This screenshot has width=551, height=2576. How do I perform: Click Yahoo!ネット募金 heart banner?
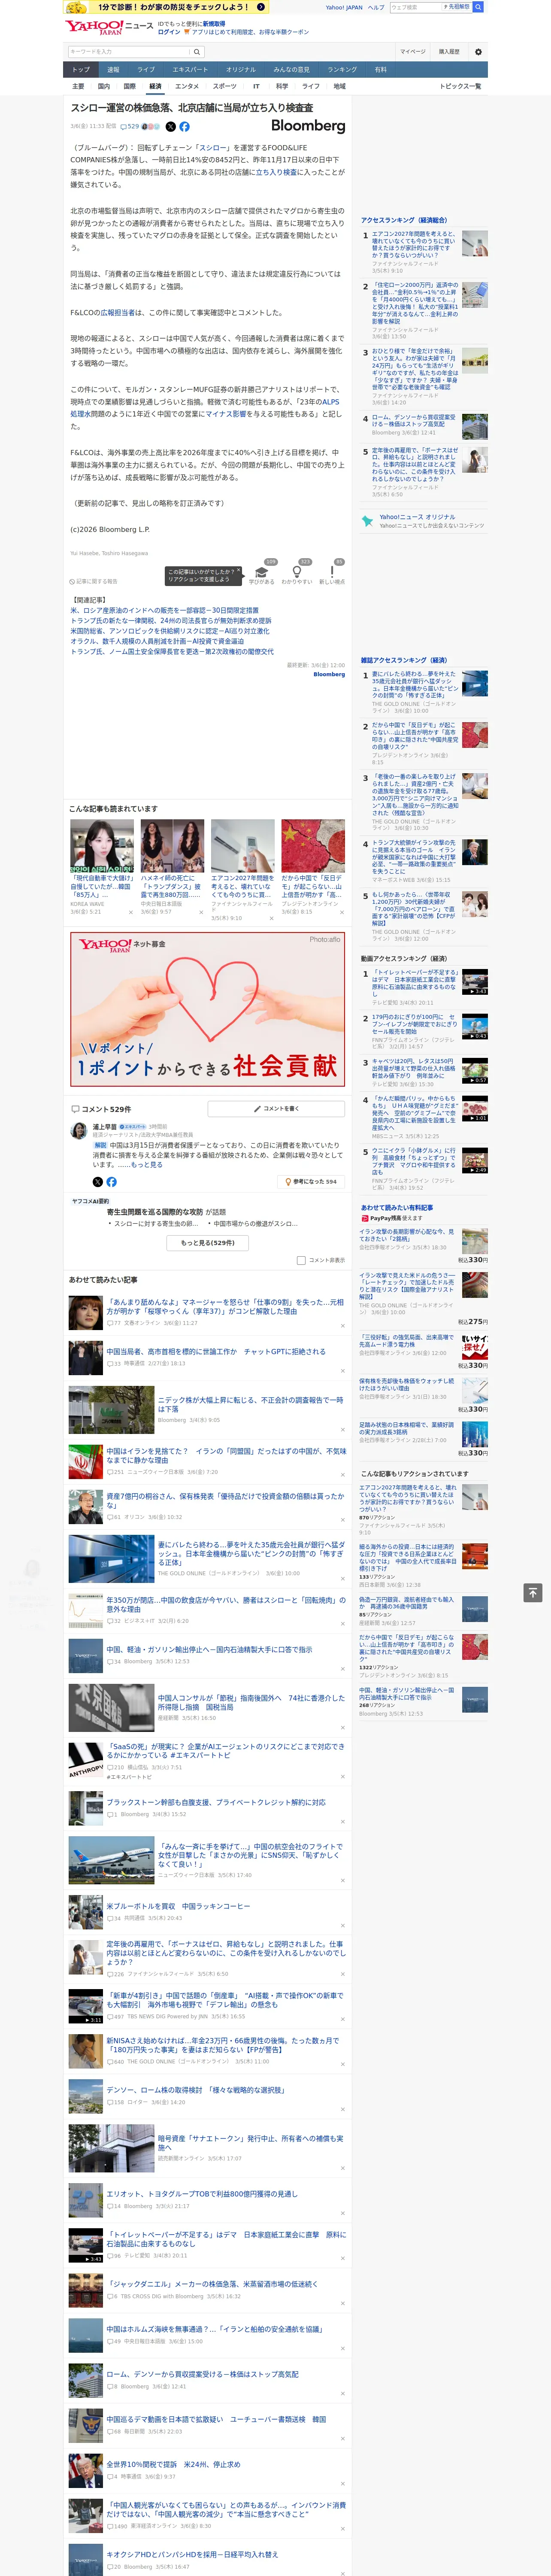(208, 1008)
